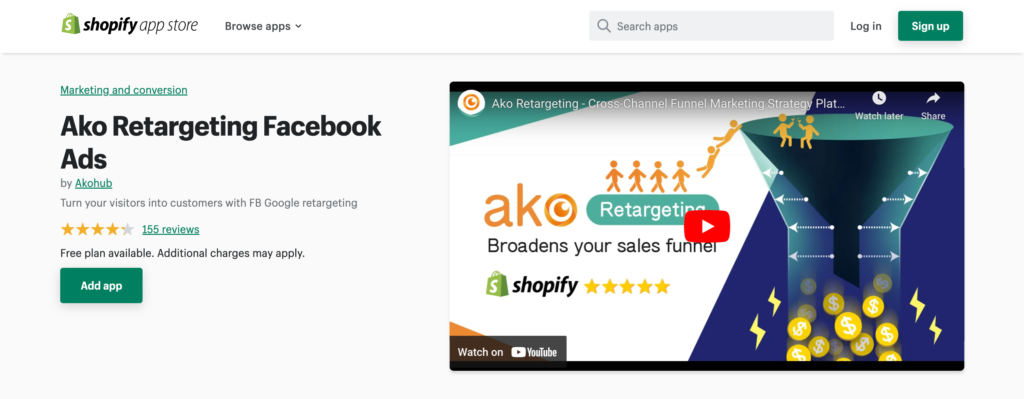The width and height of the screenshot is (1024, 399).
Task: Open Marketing and conversion category link
Action: click(x=124, y=90)
